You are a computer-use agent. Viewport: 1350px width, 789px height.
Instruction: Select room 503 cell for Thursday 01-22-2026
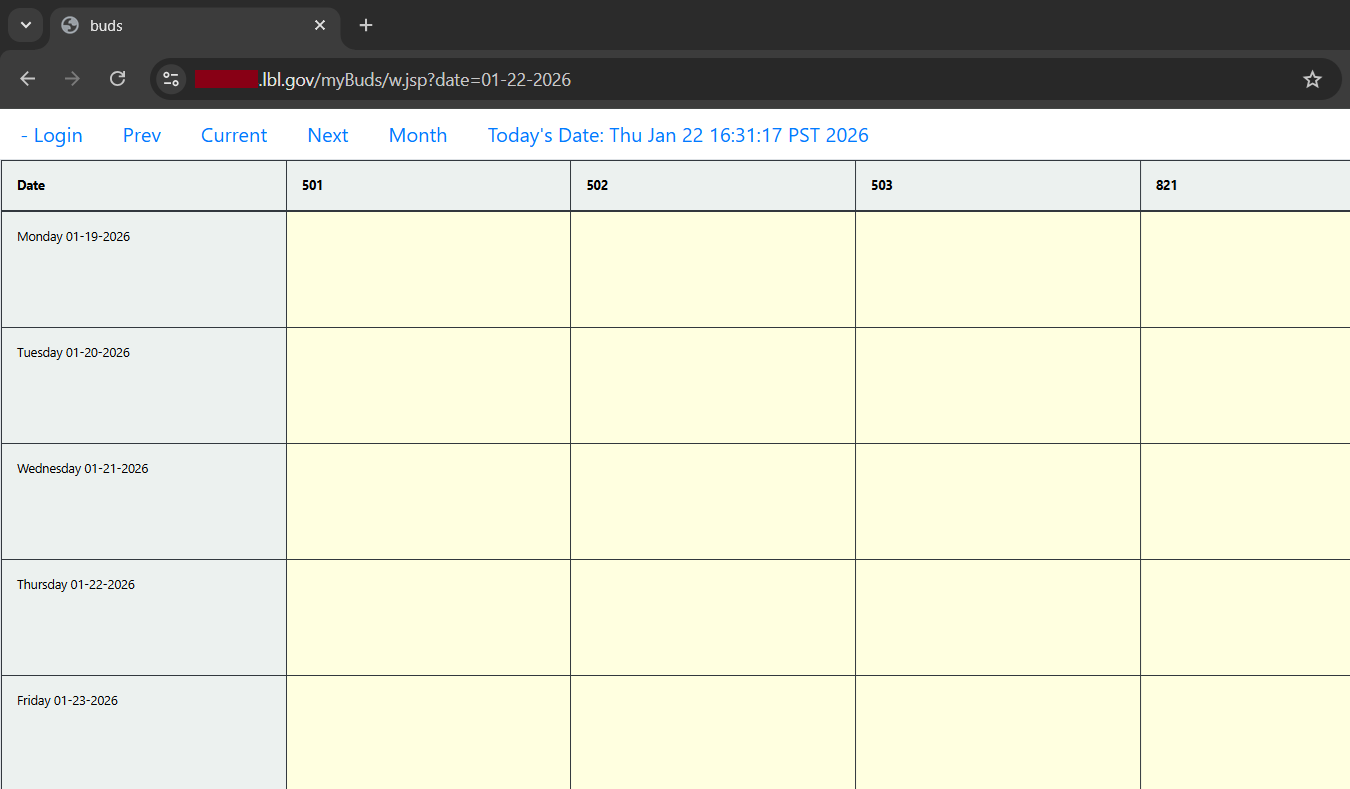997,617
